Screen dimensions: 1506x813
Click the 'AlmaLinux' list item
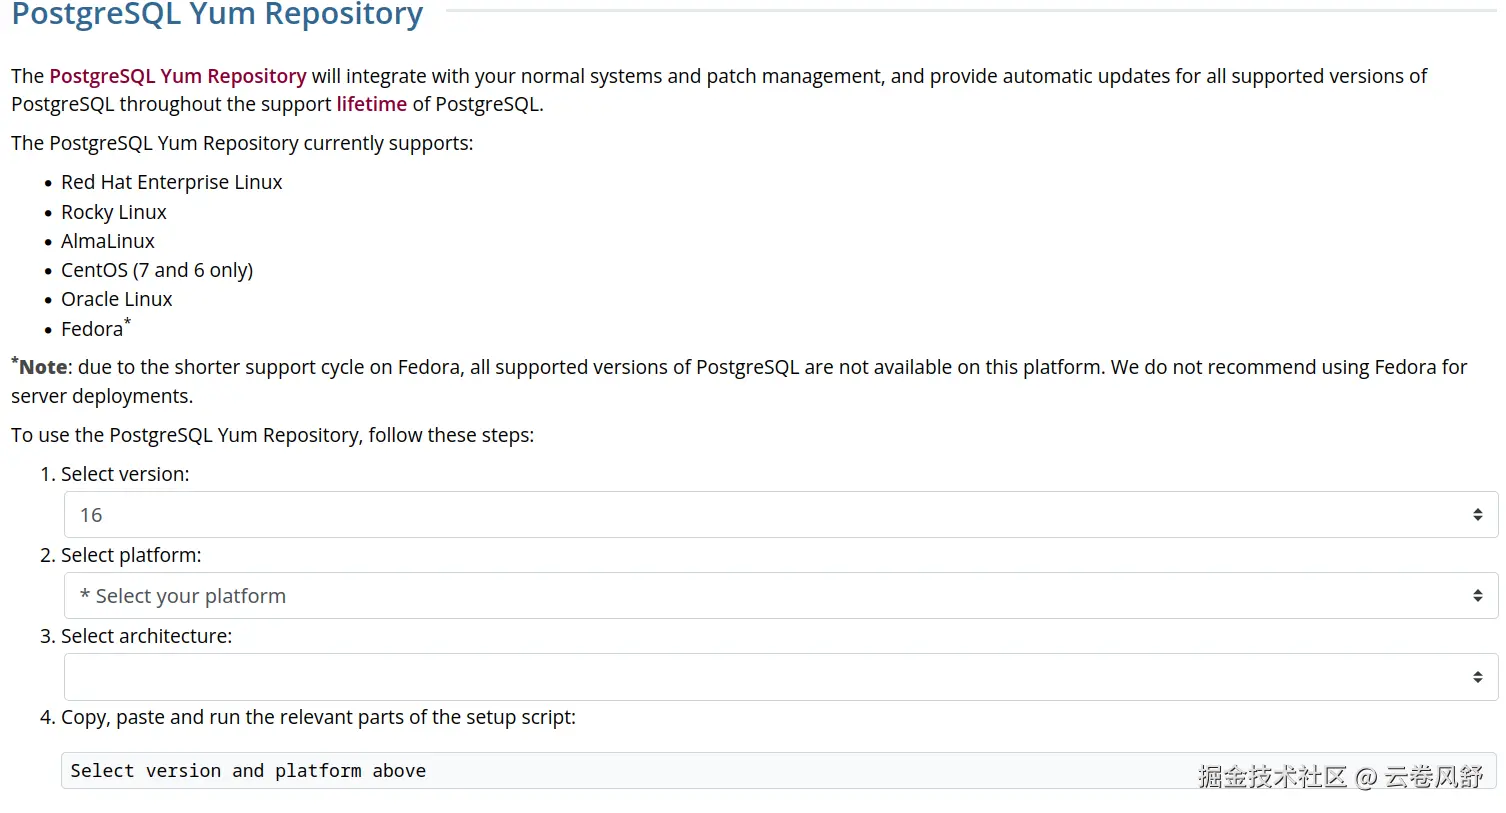107,241
